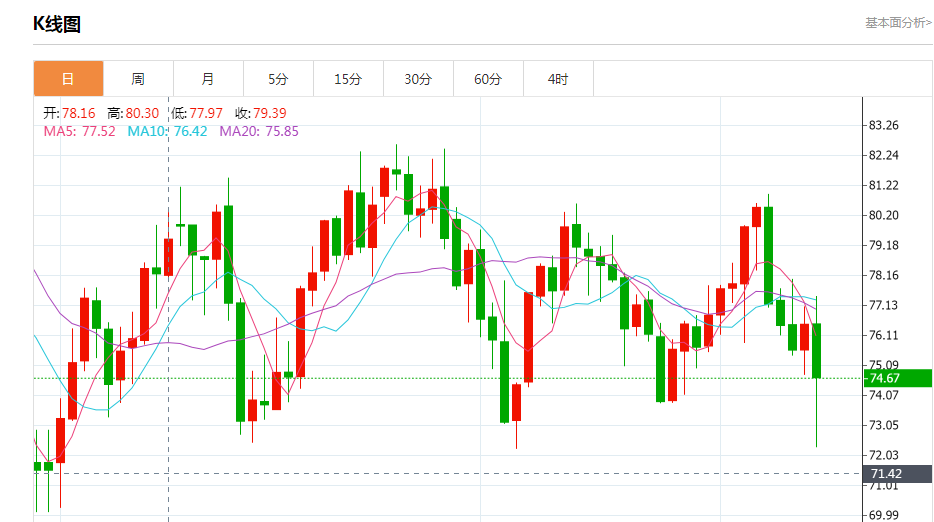Image resolution: width=934 pixels, height=522 pixels.
Task: Select the 日 daily chart tab
Action: (x=68, y=79)
